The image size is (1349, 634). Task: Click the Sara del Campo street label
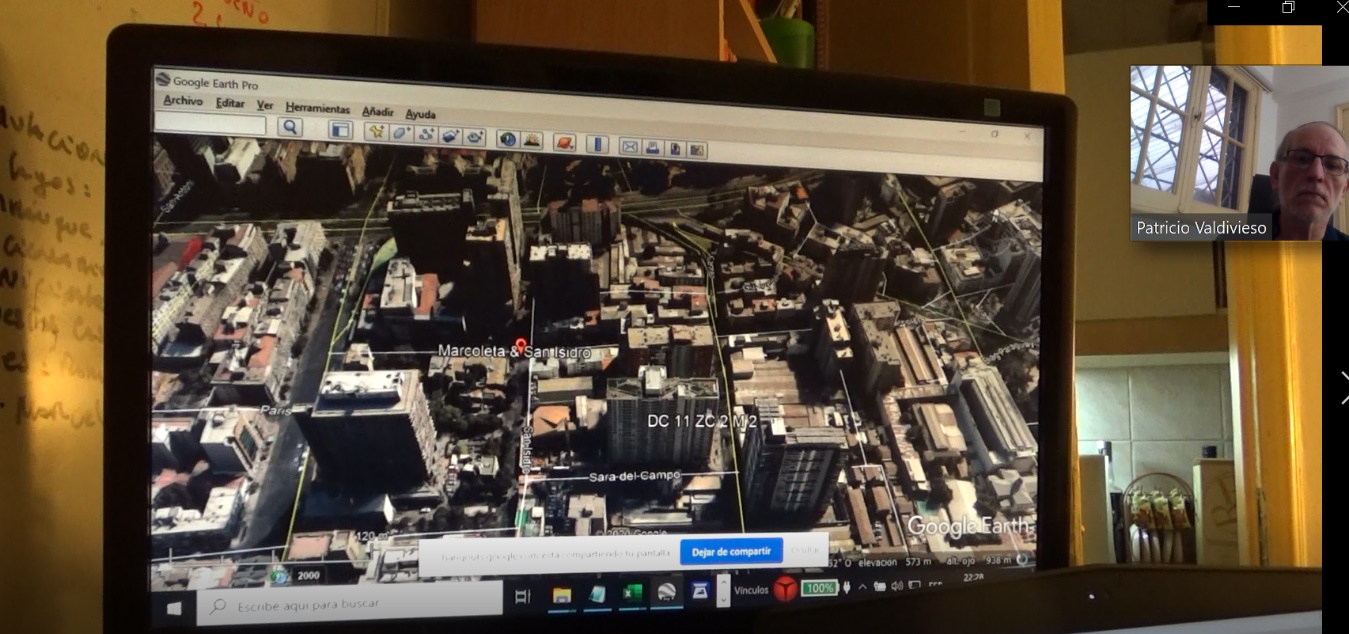(634, 475)
